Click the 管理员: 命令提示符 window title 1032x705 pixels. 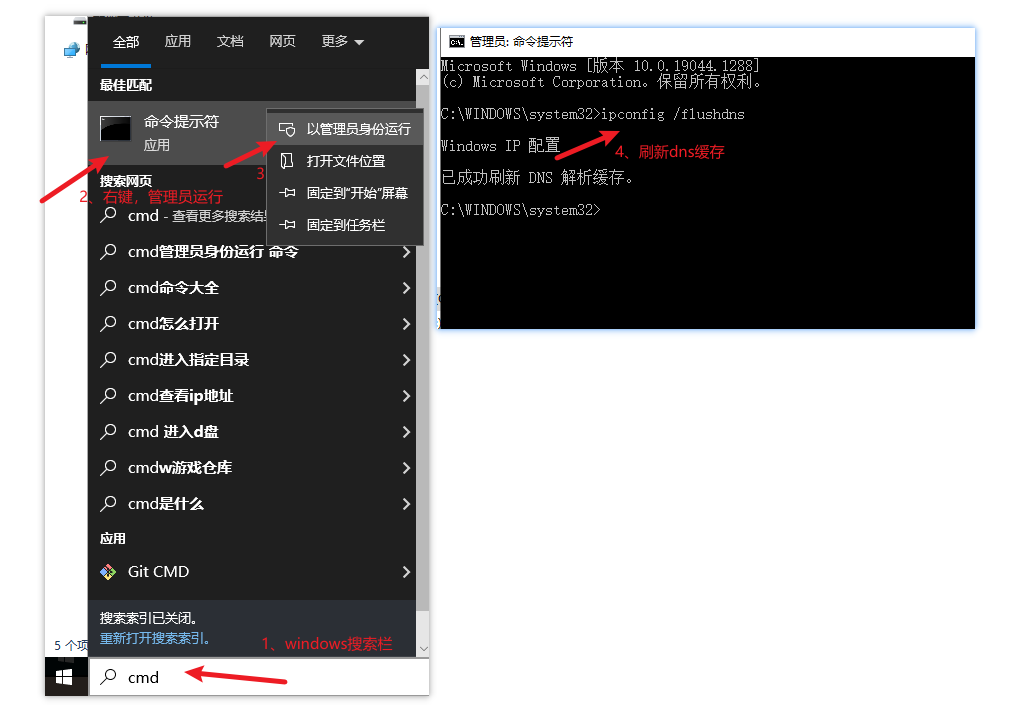tap(521, 42)
